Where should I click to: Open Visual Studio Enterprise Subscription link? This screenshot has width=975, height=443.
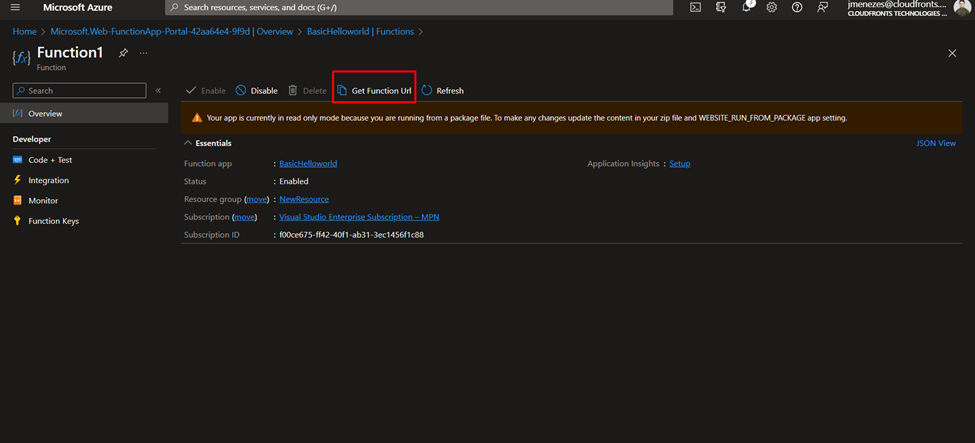click(x=359, y=217)
